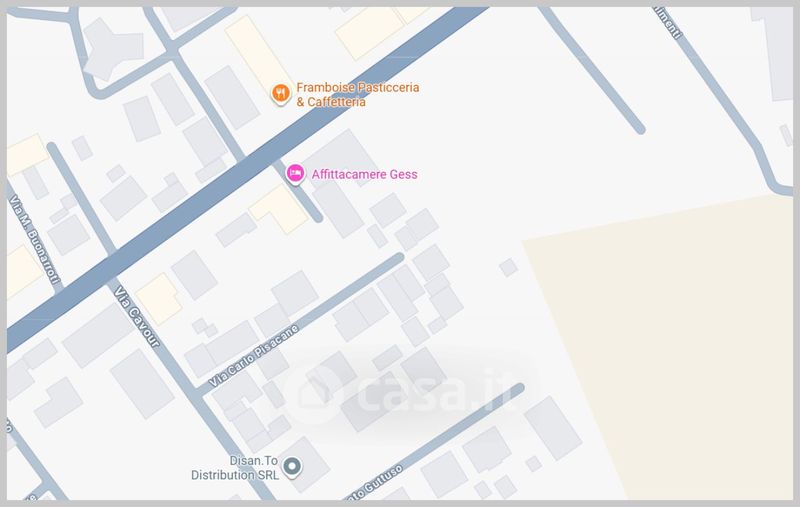Viewport: 800px width, 507px height.
Task: Click the house icon in casa.it watermark
Action: 313,393
